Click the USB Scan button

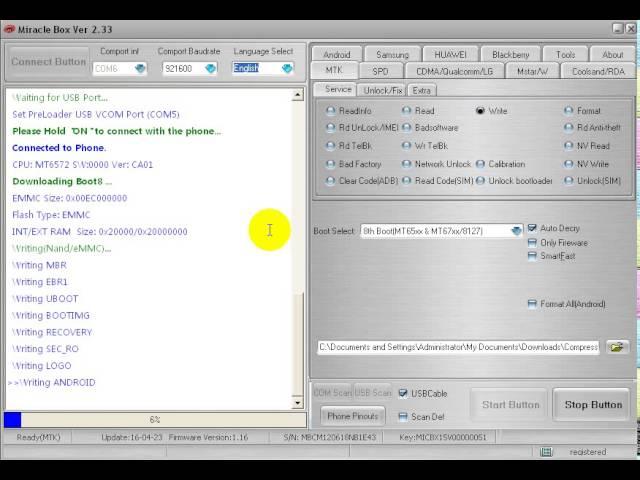pyautogui.click(x=373, y=393)
